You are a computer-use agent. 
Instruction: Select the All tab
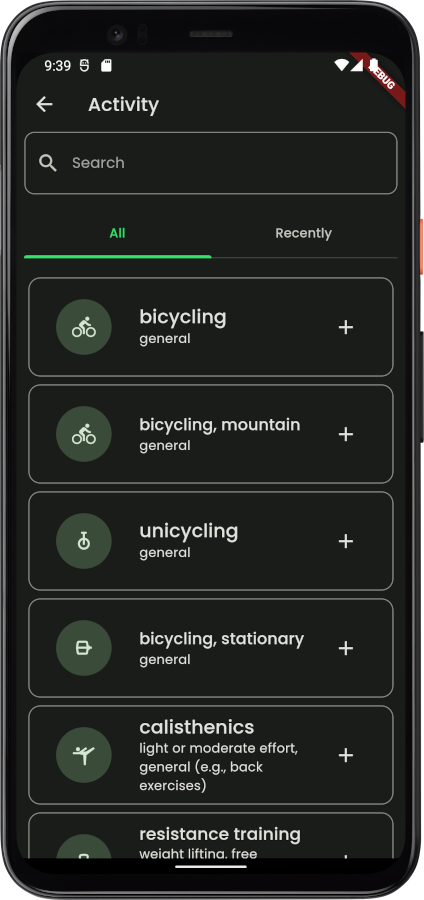[x=118, y=234]
